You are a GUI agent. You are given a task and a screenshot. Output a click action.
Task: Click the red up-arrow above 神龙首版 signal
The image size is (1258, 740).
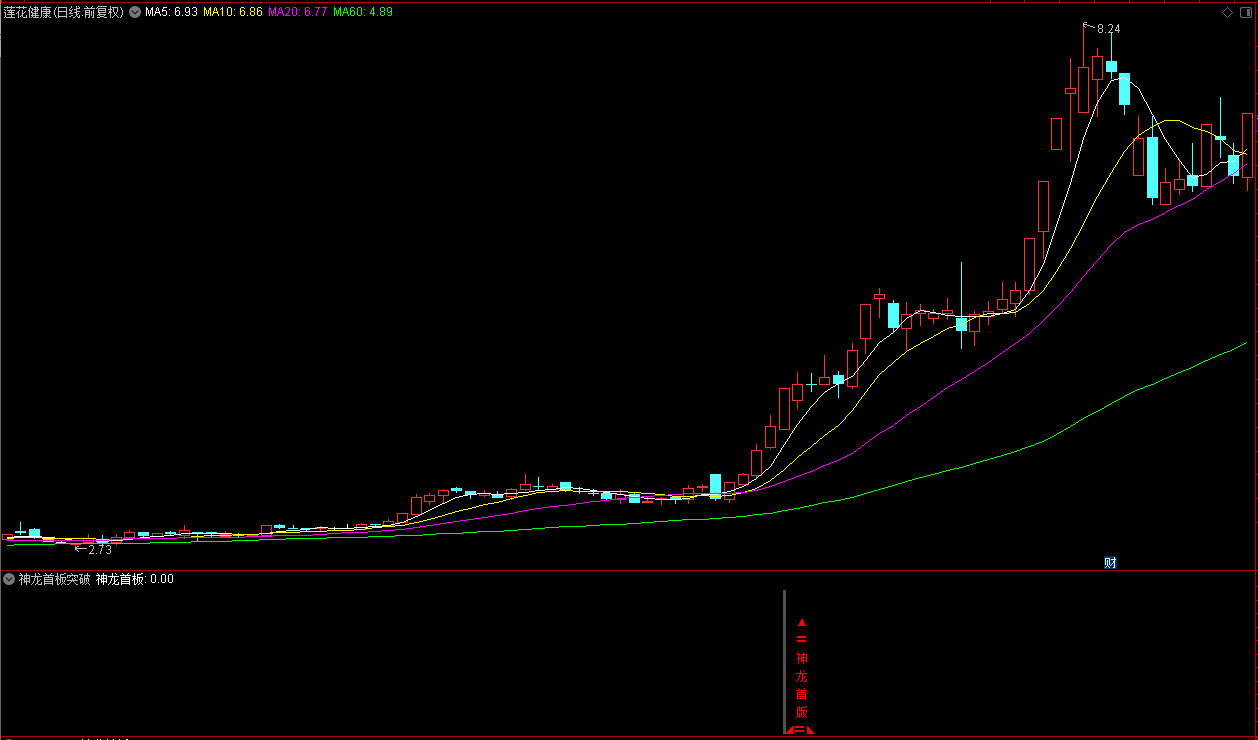click(x=801, y=622)
